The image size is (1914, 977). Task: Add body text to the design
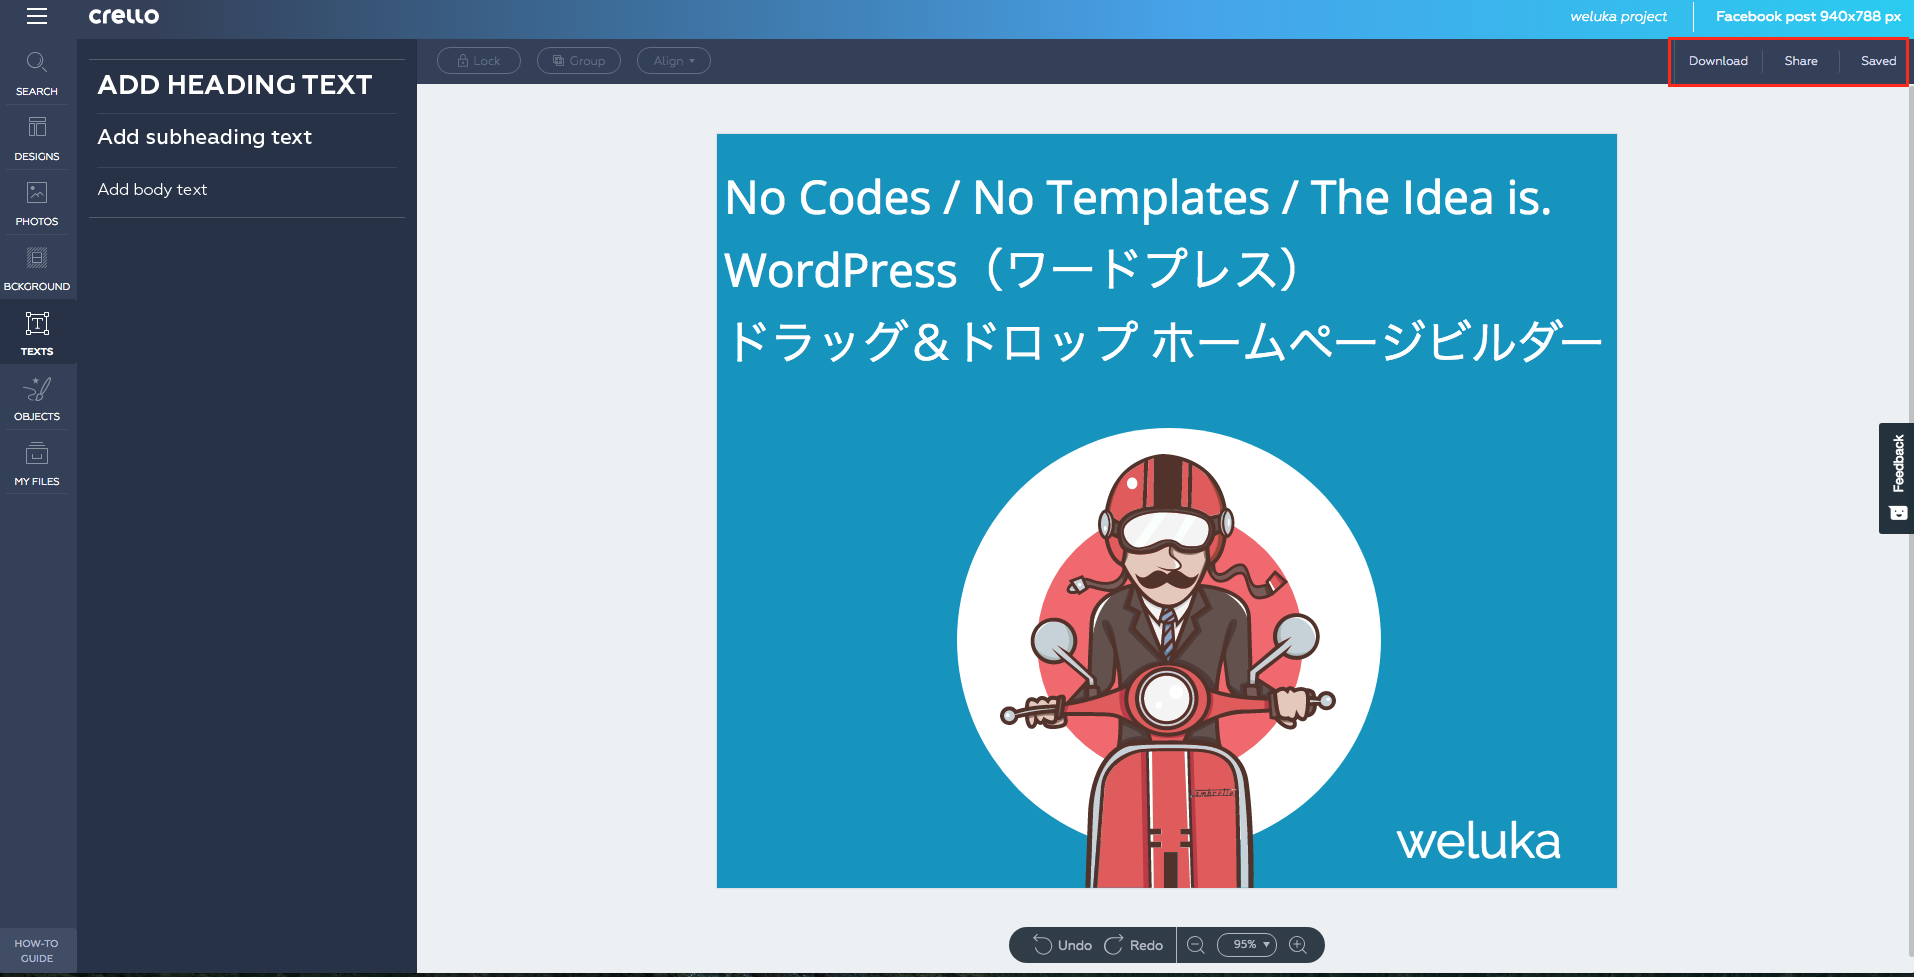[x=152, y=189]
